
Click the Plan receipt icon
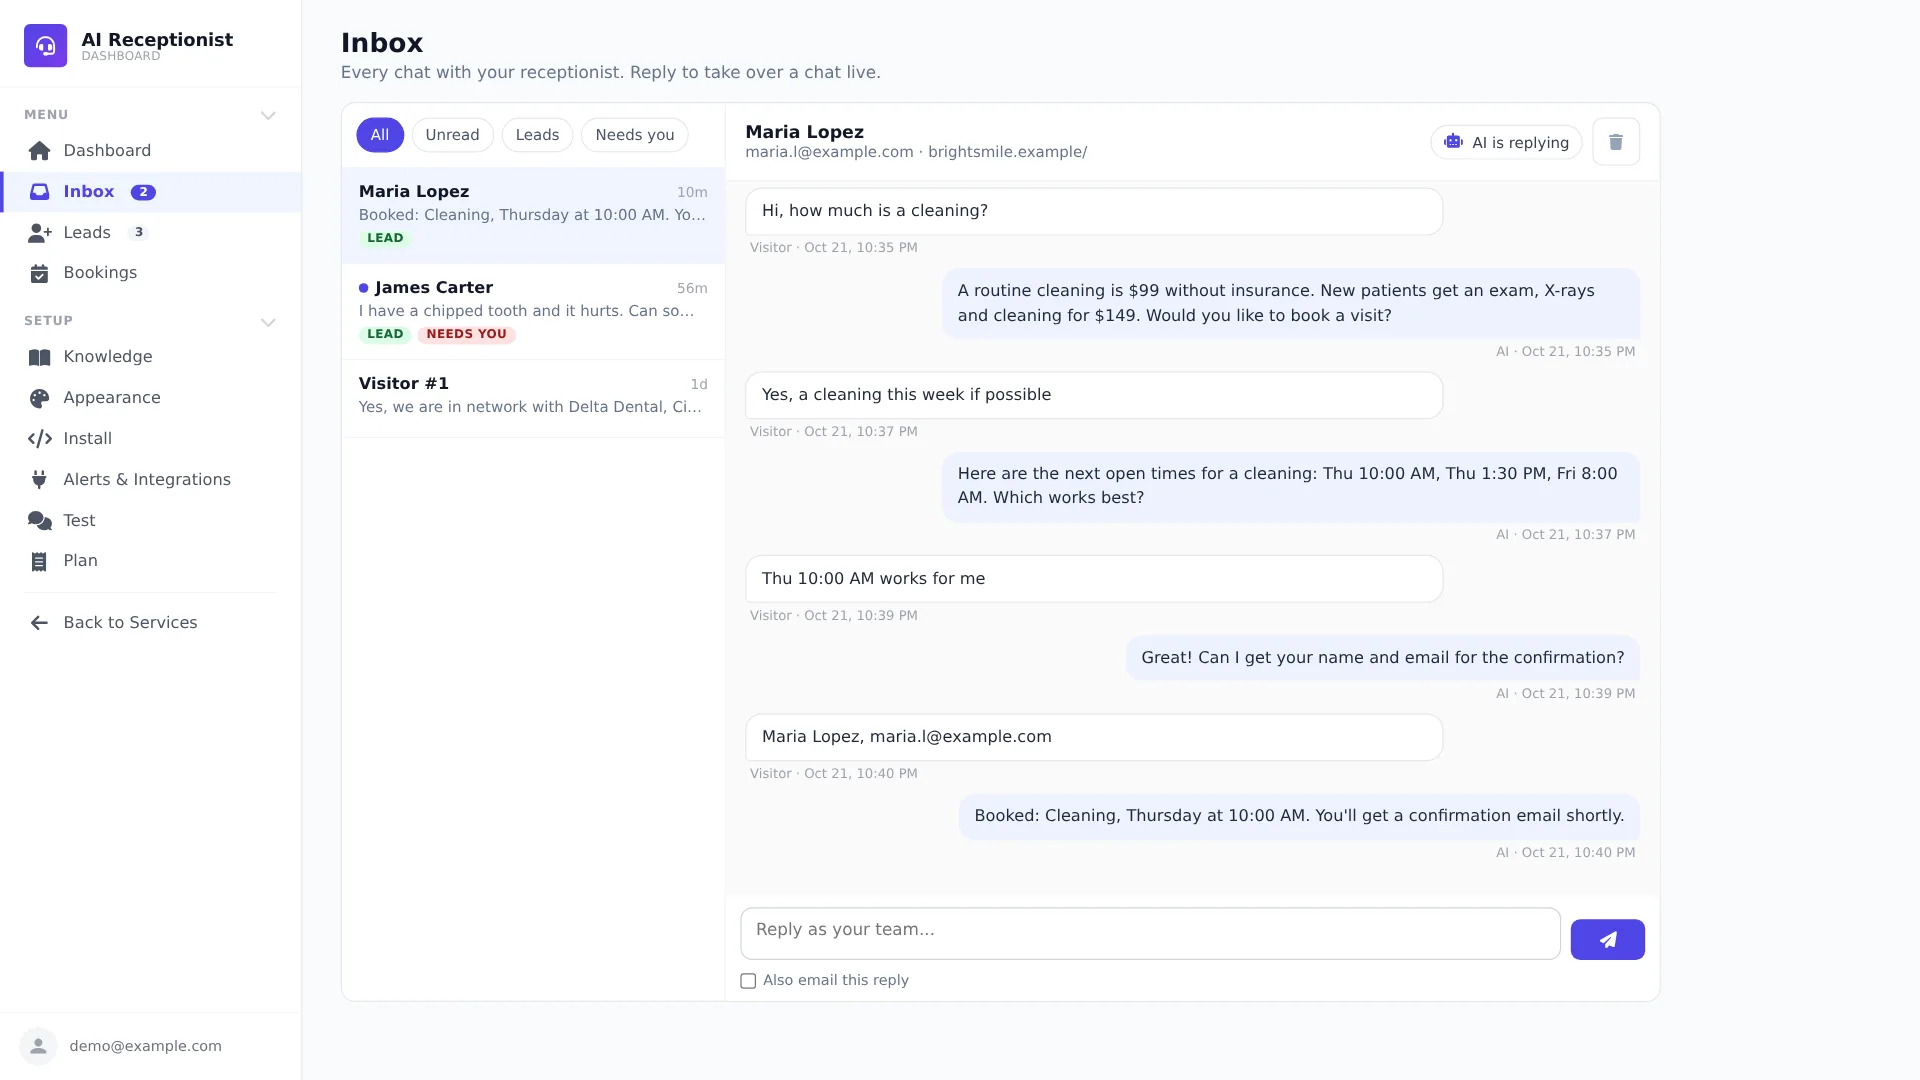coord(39,562)
